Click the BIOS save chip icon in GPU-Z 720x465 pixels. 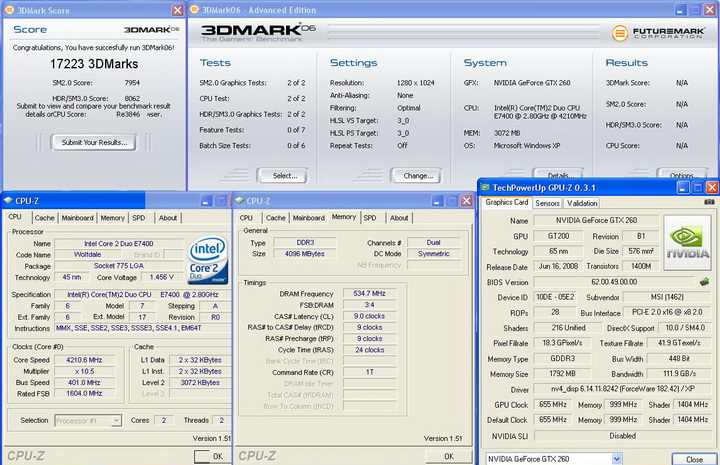tap(704, 281)
